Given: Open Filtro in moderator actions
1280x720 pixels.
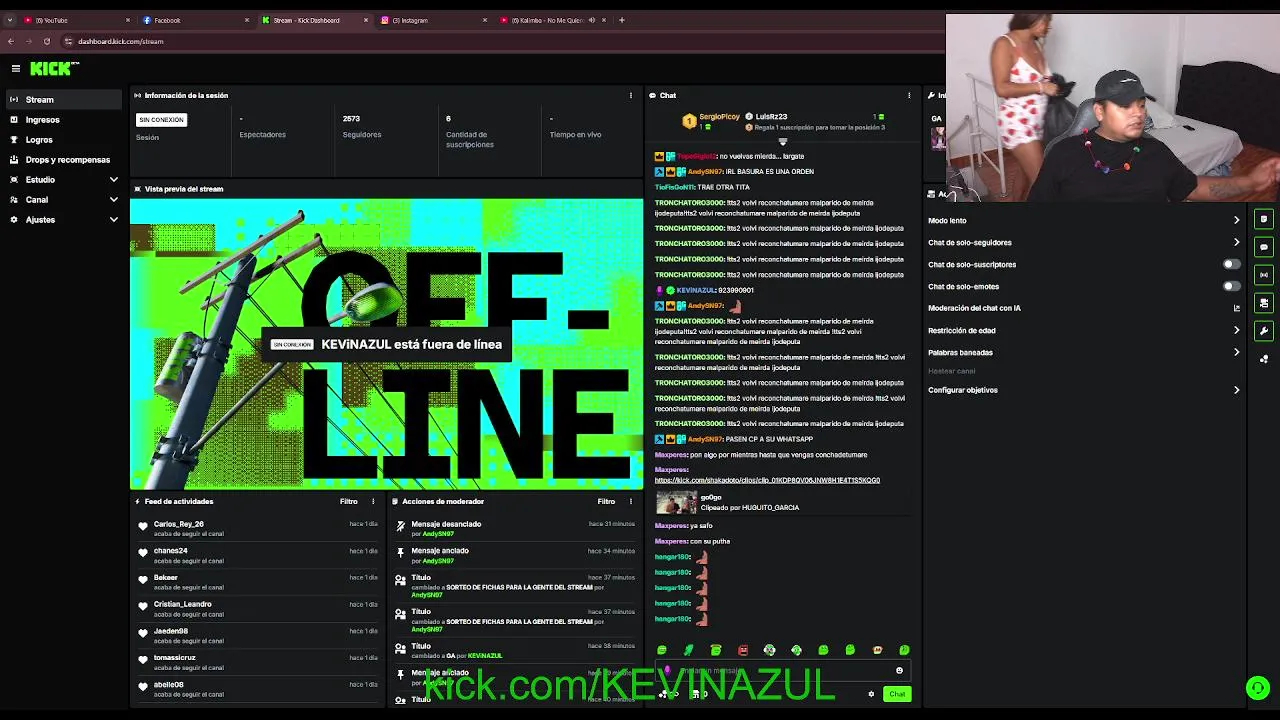Looking at the screenshot, I should pos(606,501).
